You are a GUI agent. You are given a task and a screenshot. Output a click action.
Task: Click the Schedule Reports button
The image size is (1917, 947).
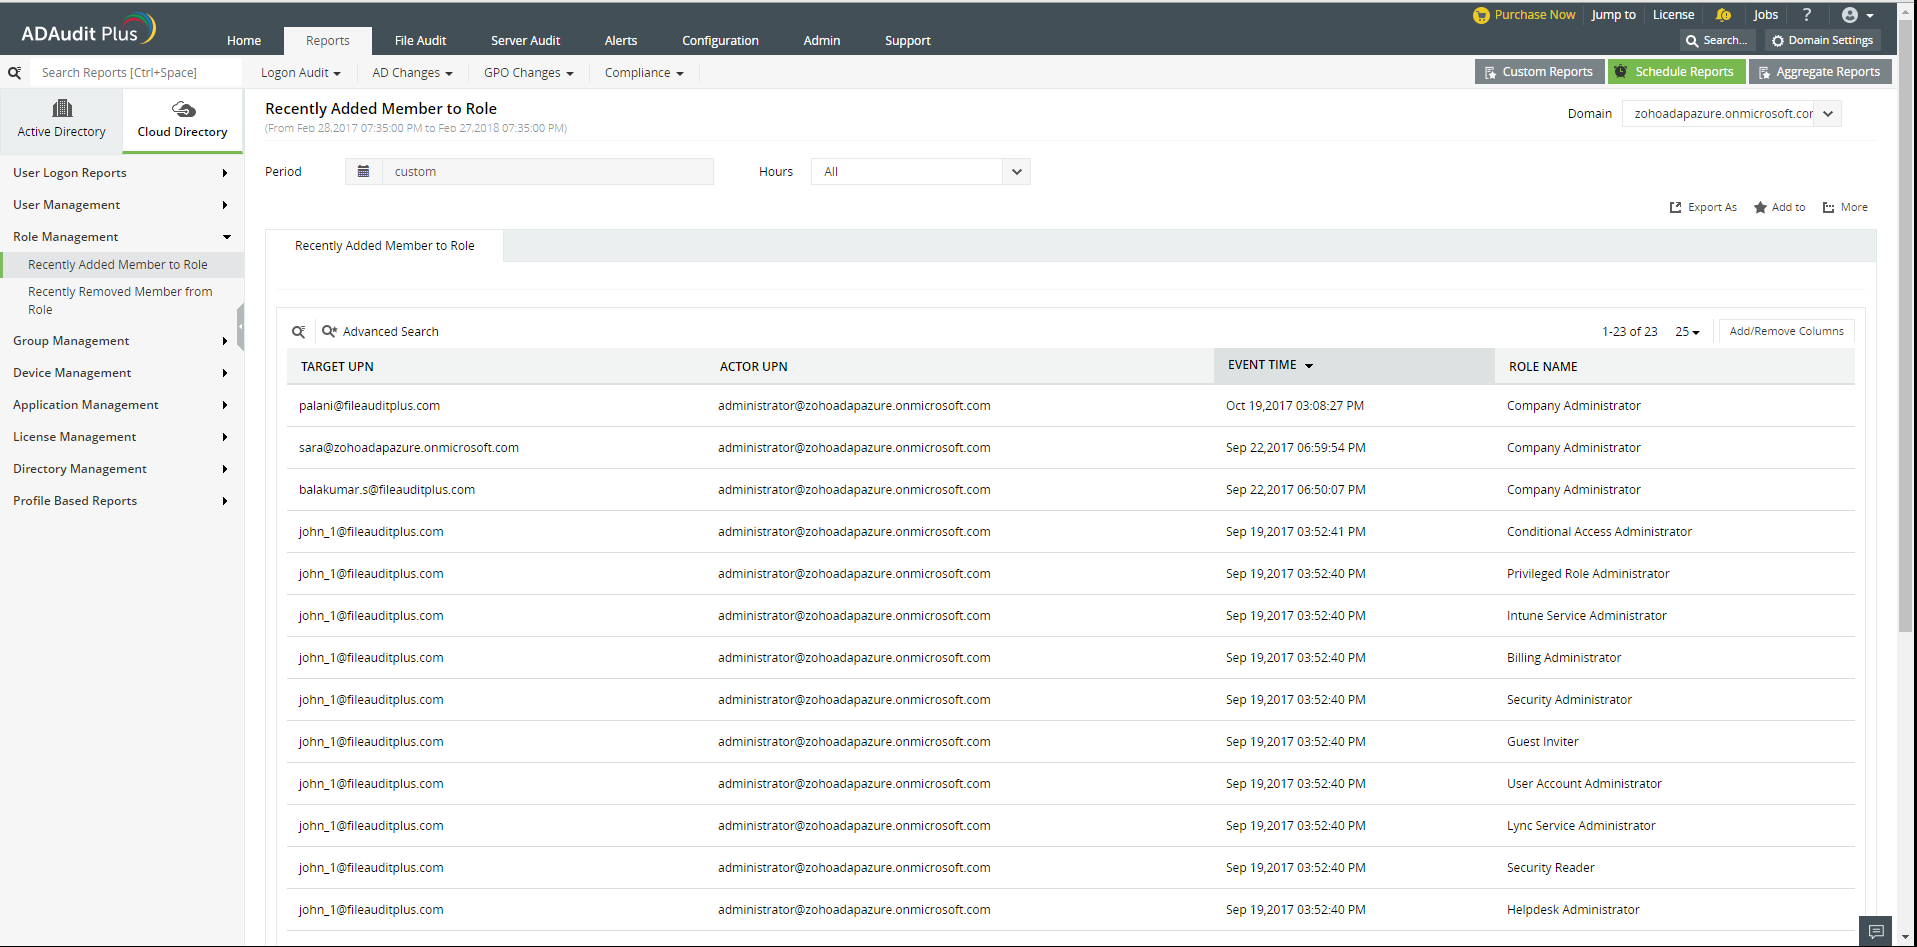(1676, 72)
